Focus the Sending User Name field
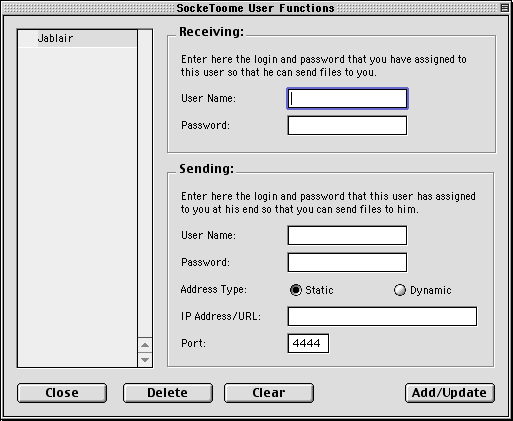 (x=347, y=235)
